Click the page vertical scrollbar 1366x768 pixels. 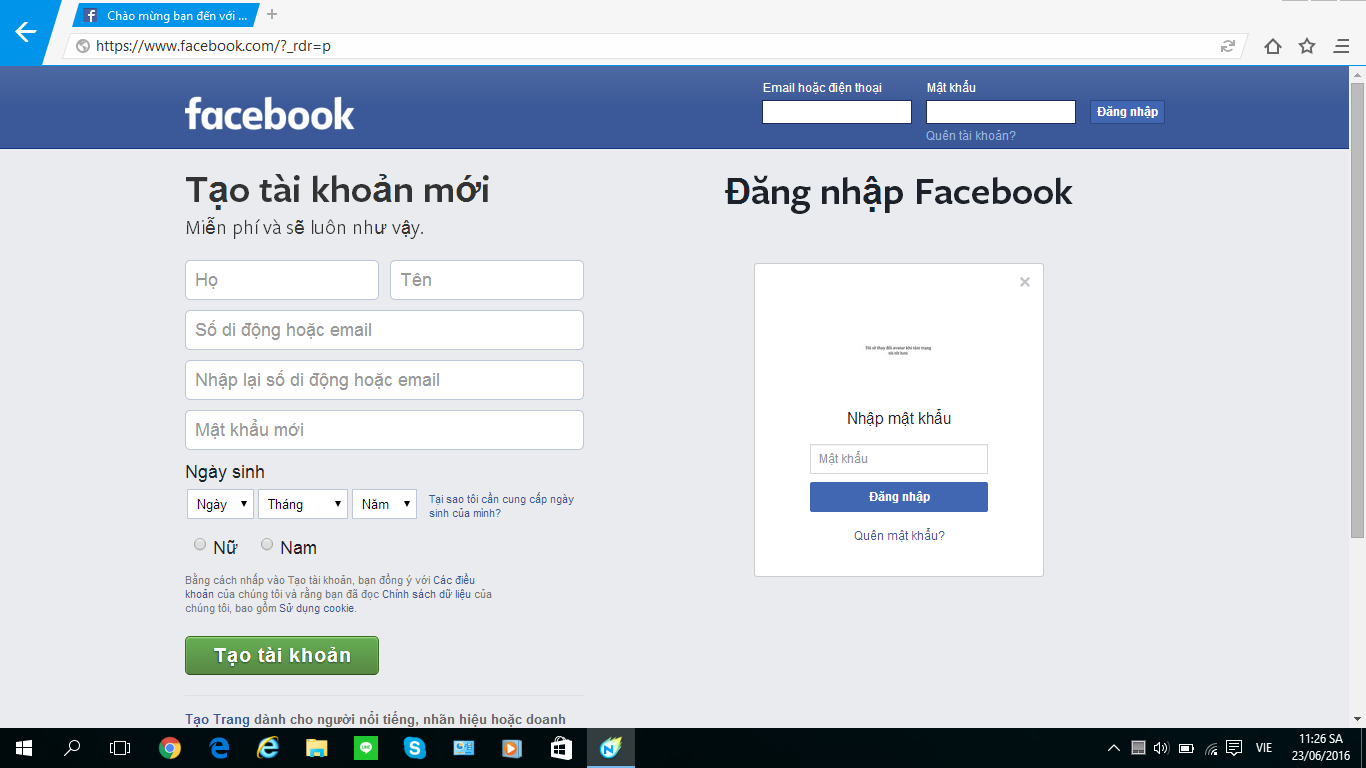point(1357,300)
